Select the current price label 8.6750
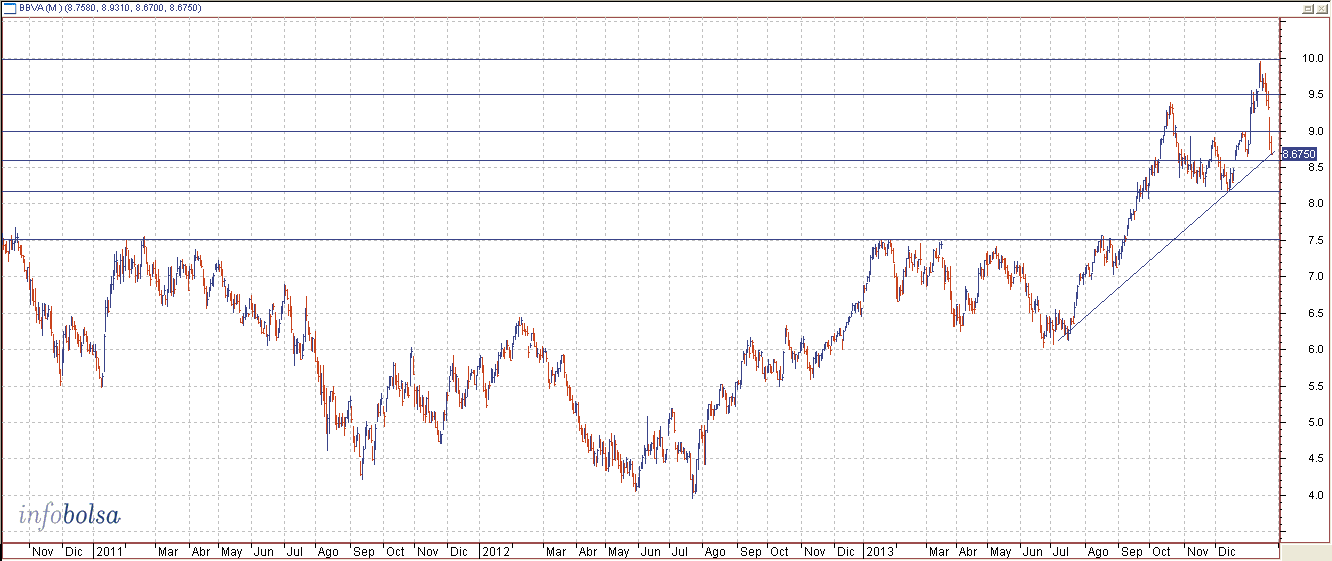Screen dimensions: 1332x561 coord(1299,154)
